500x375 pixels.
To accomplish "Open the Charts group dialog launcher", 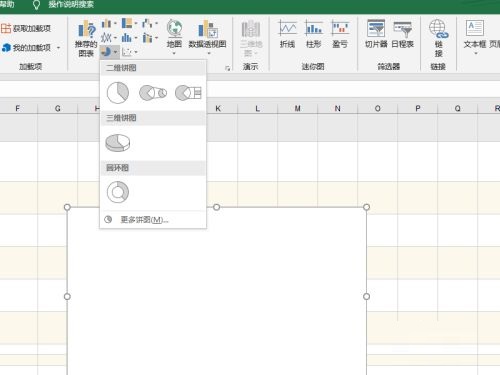I will [228, 68].
